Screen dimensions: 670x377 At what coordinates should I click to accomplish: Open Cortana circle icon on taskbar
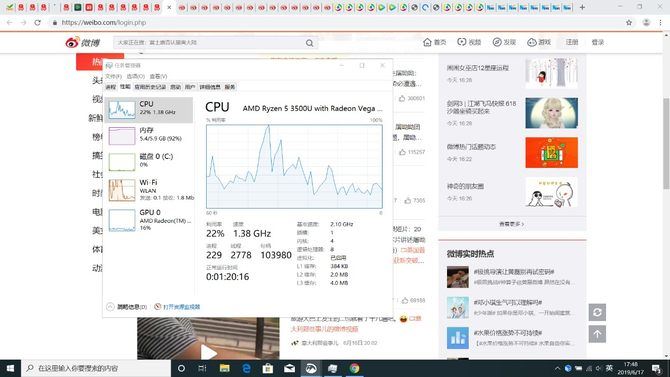click(181, 368)
